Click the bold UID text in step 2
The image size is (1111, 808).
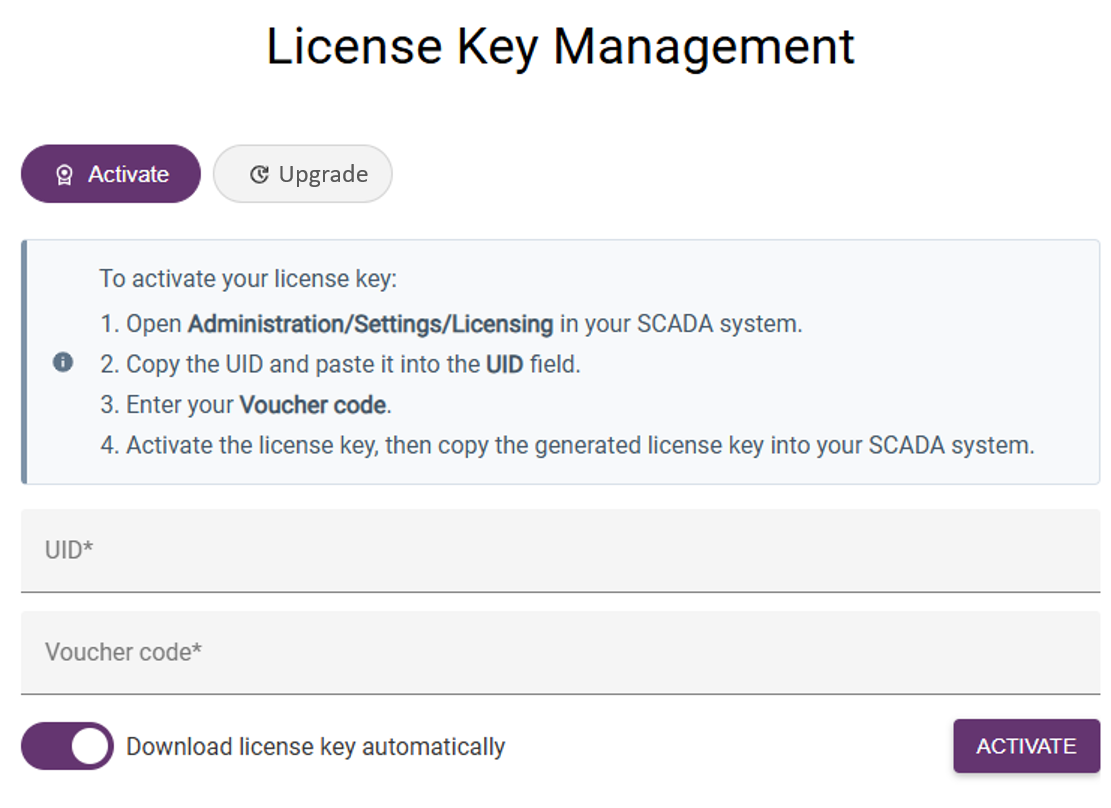click(504, 364)
